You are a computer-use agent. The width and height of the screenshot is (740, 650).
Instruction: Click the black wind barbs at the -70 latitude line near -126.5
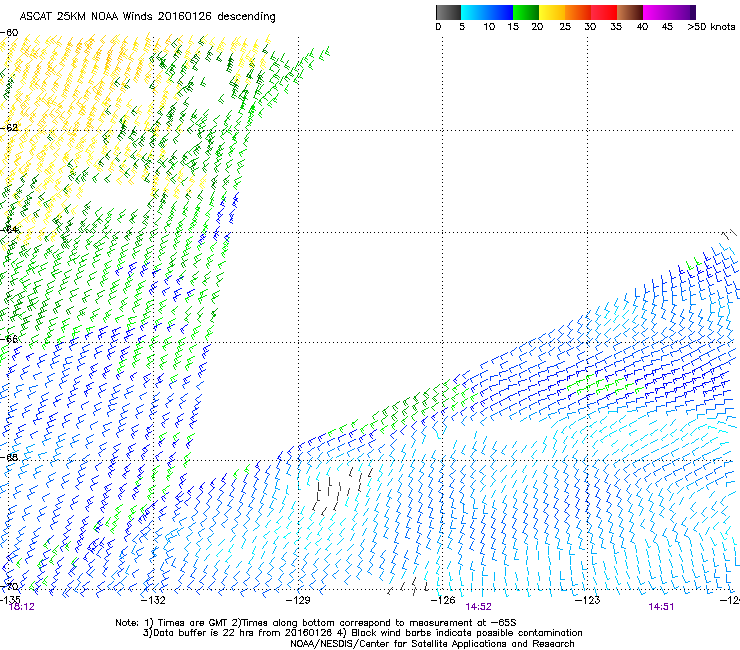409,586
